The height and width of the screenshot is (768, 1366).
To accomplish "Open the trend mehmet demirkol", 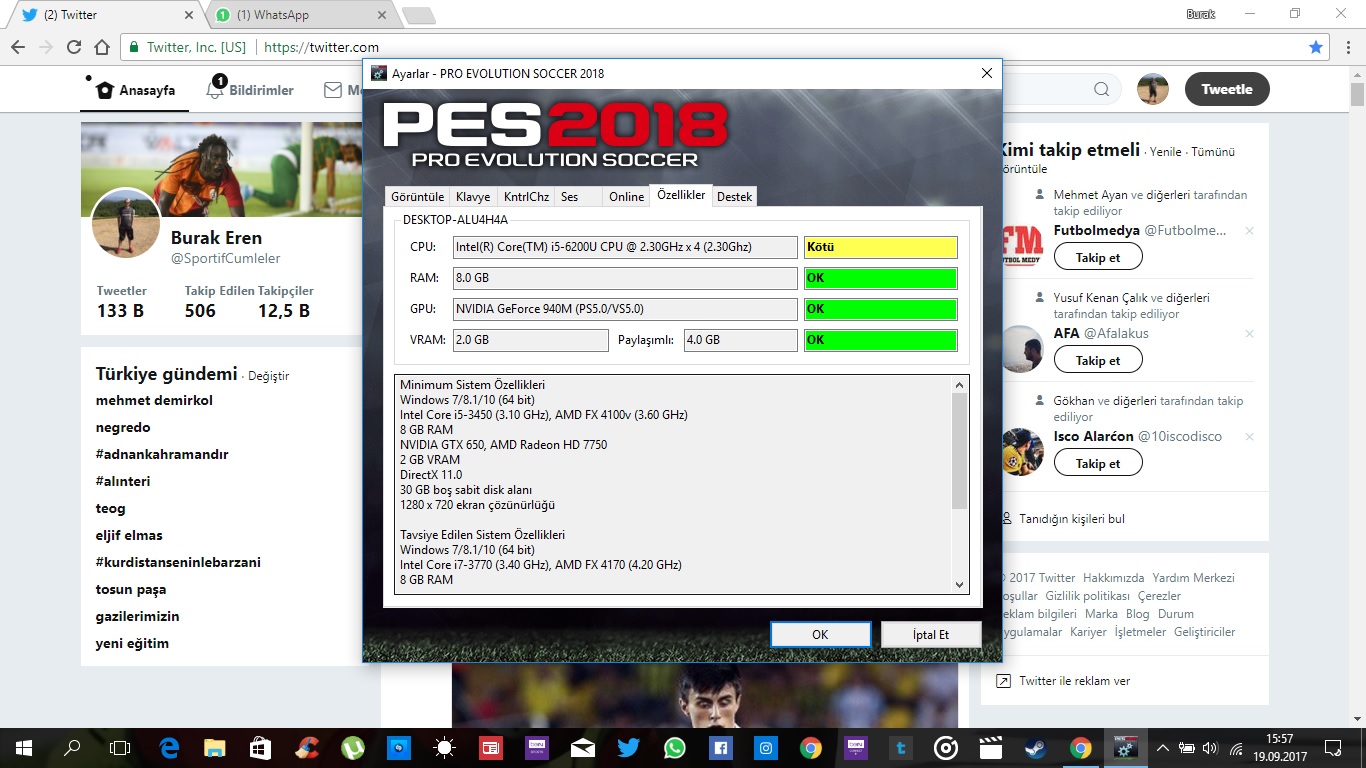I will click(x=154, y=400).
